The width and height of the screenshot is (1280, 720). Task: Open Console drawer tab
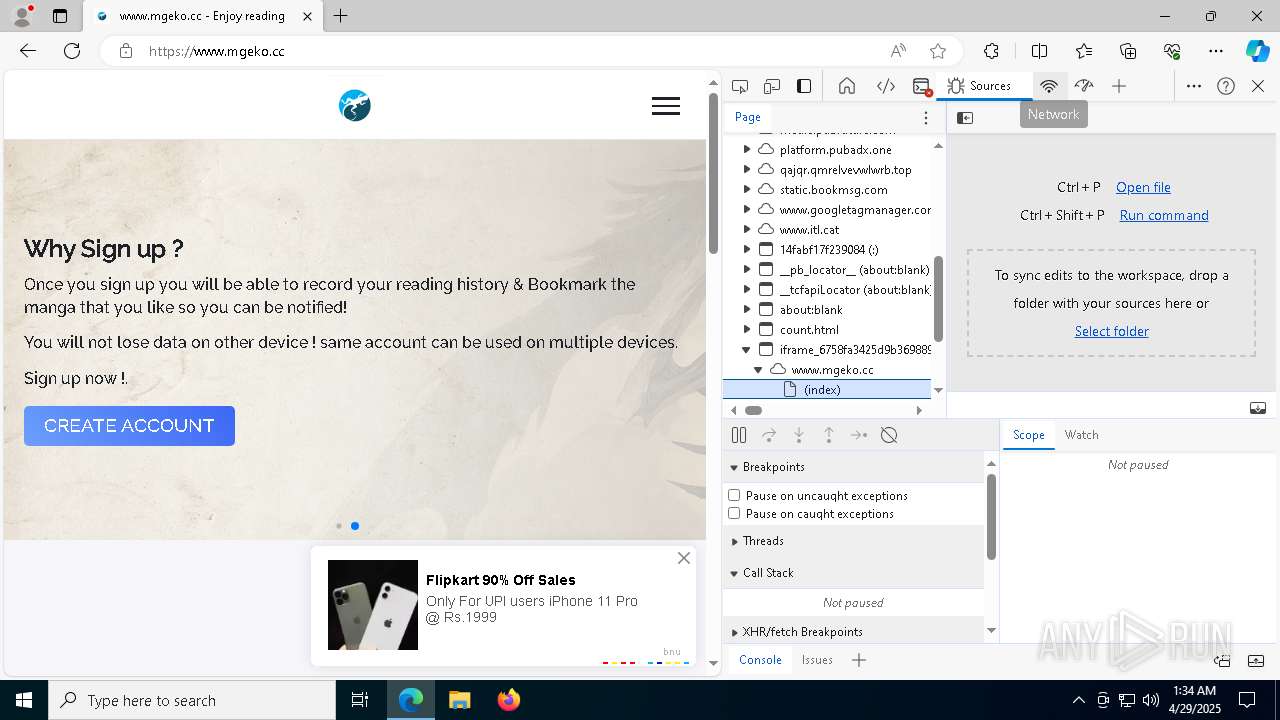click(x=760, y=660)
